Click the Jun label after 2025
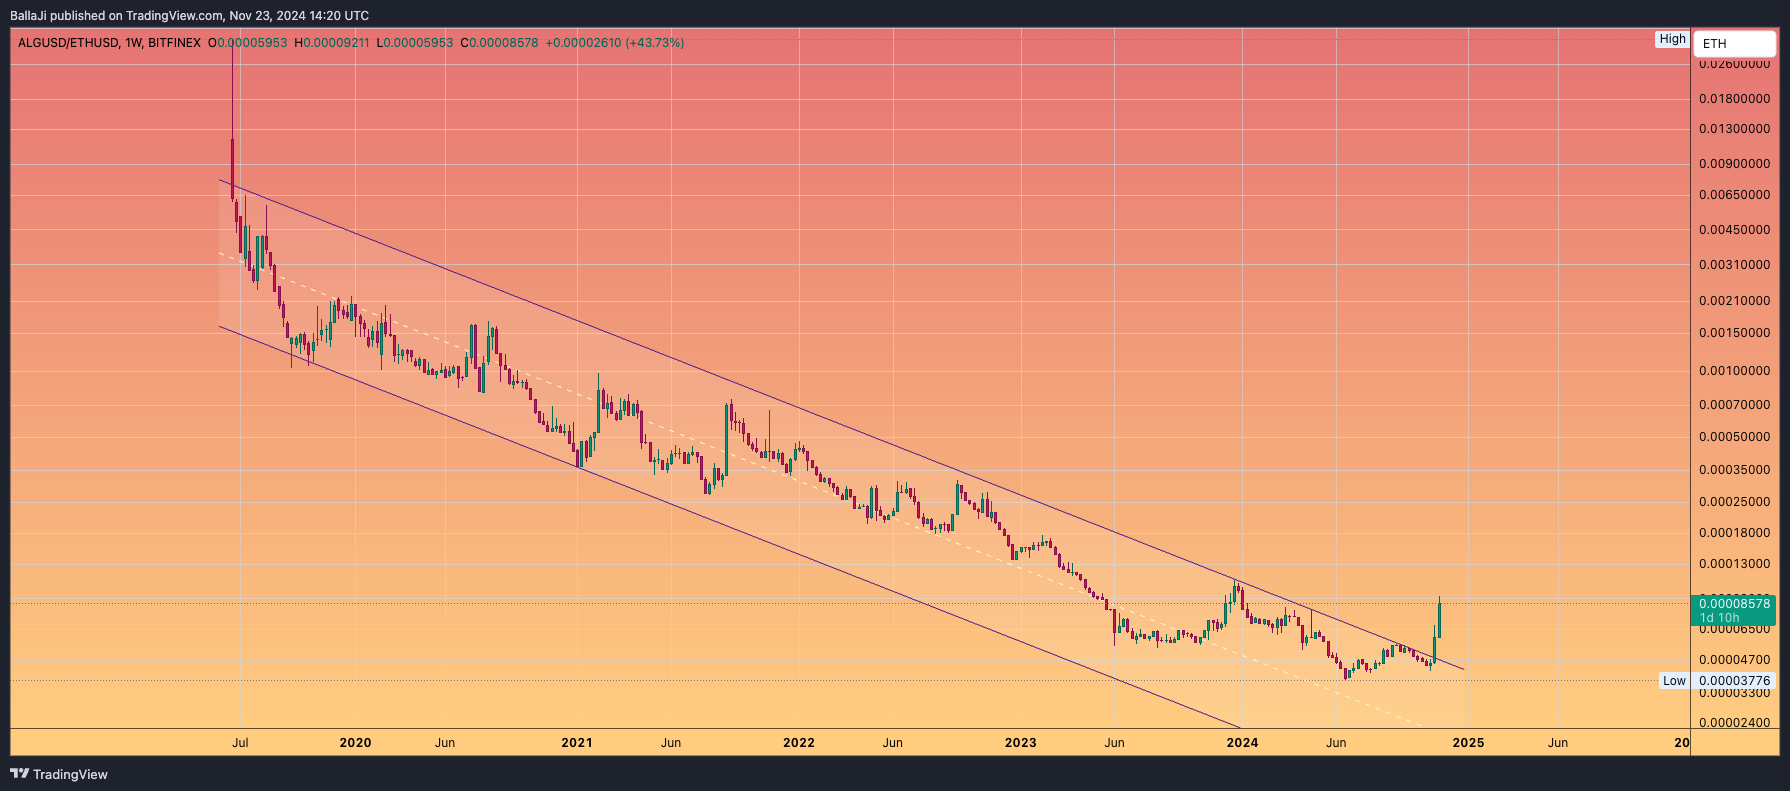Viewport: 1790px width, 791px height. tap(1558, 743)
